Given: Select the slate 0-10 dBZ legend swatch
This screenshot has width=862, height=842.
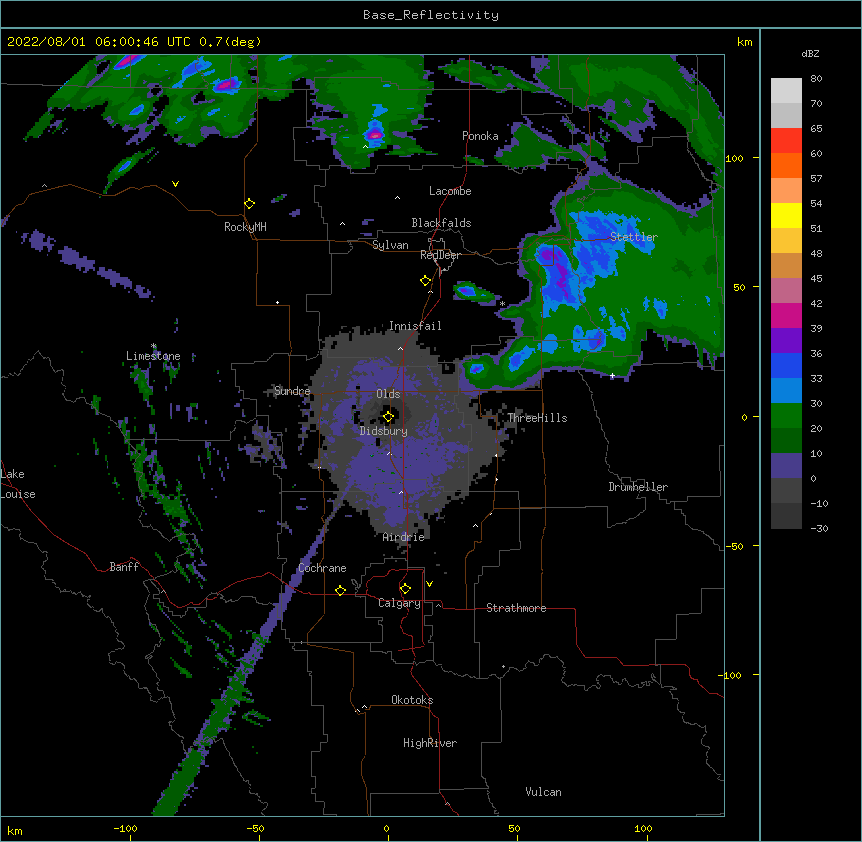Looking at the screenshot, I should coord(786,466).
